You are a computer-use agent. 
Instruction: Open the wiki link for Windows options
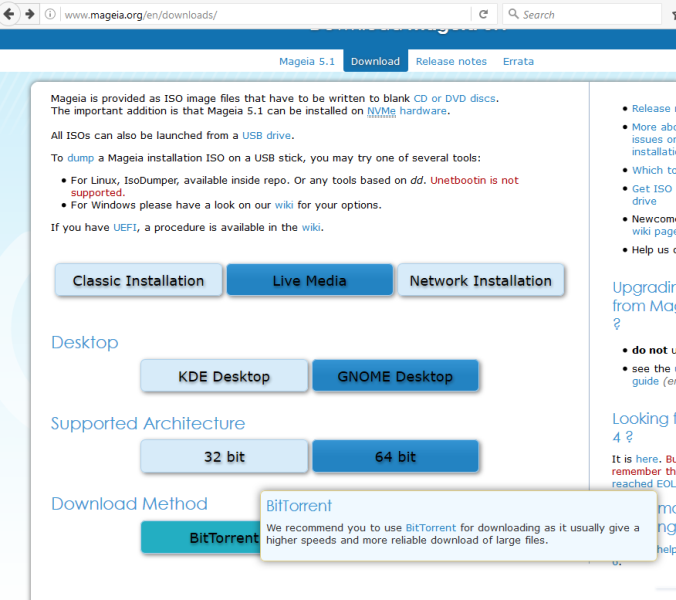click(x=284, y=205)
